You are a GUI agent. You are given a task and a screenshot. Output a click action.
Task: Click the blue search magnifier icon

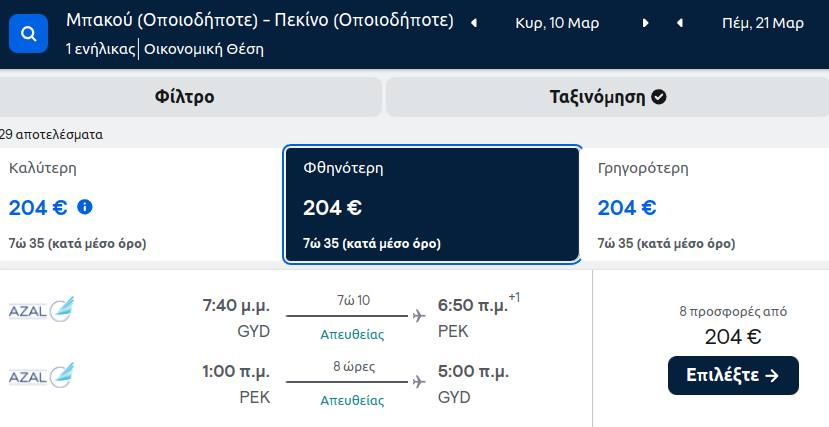[x=29, y=34]
